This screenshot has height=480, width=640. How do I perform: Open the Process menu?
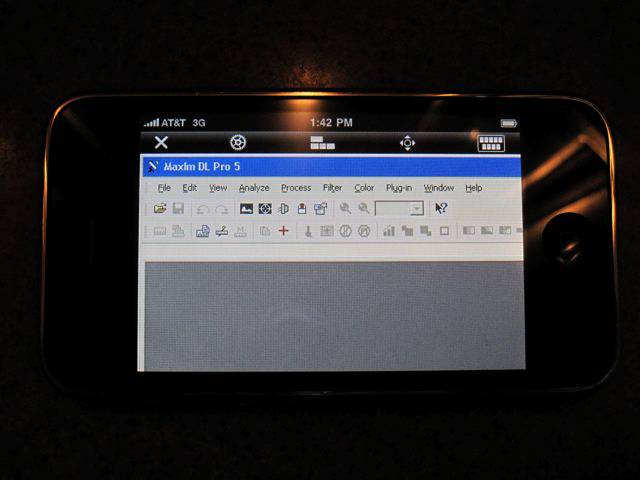tap(296, 188)
